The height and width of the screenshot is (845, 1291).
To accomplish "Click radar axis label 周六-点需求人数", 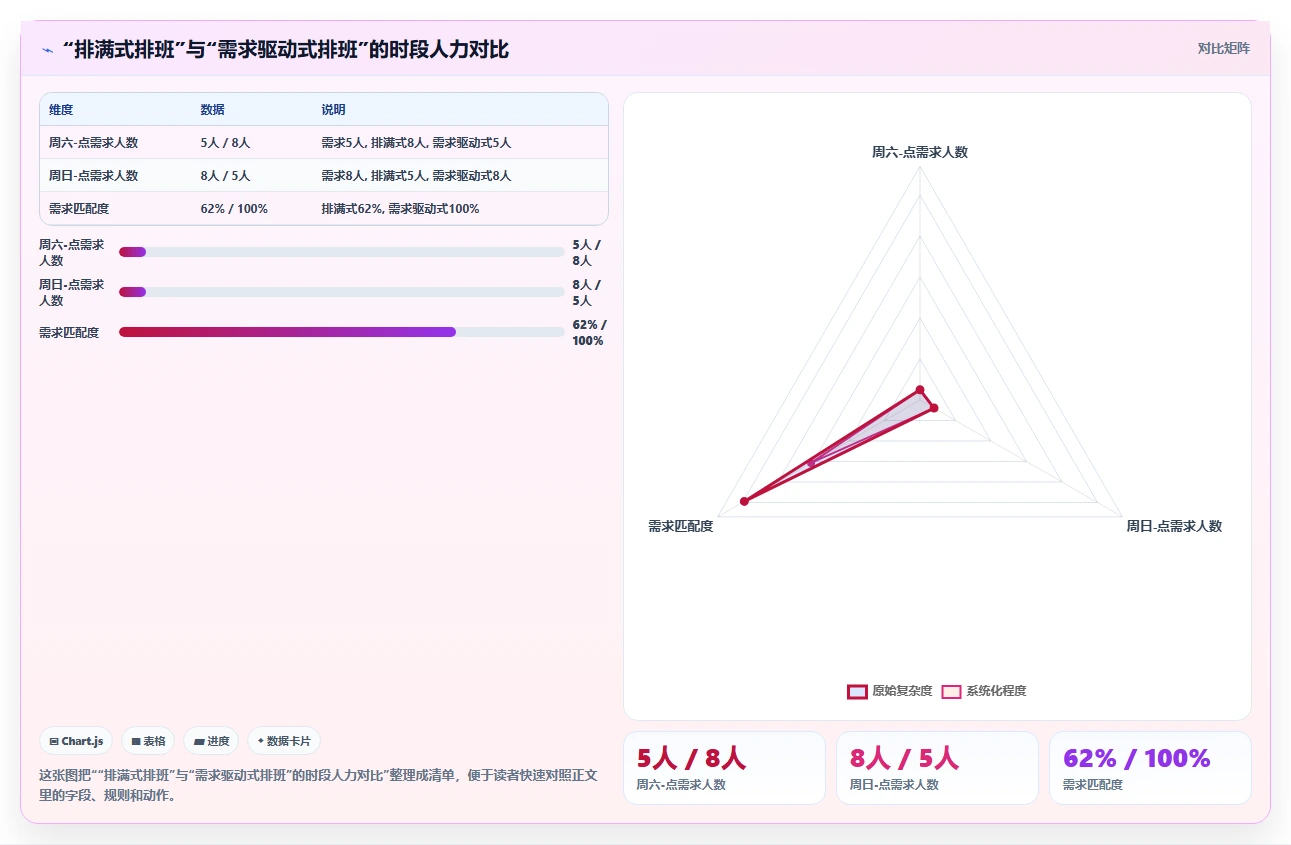I will (920, 152).
